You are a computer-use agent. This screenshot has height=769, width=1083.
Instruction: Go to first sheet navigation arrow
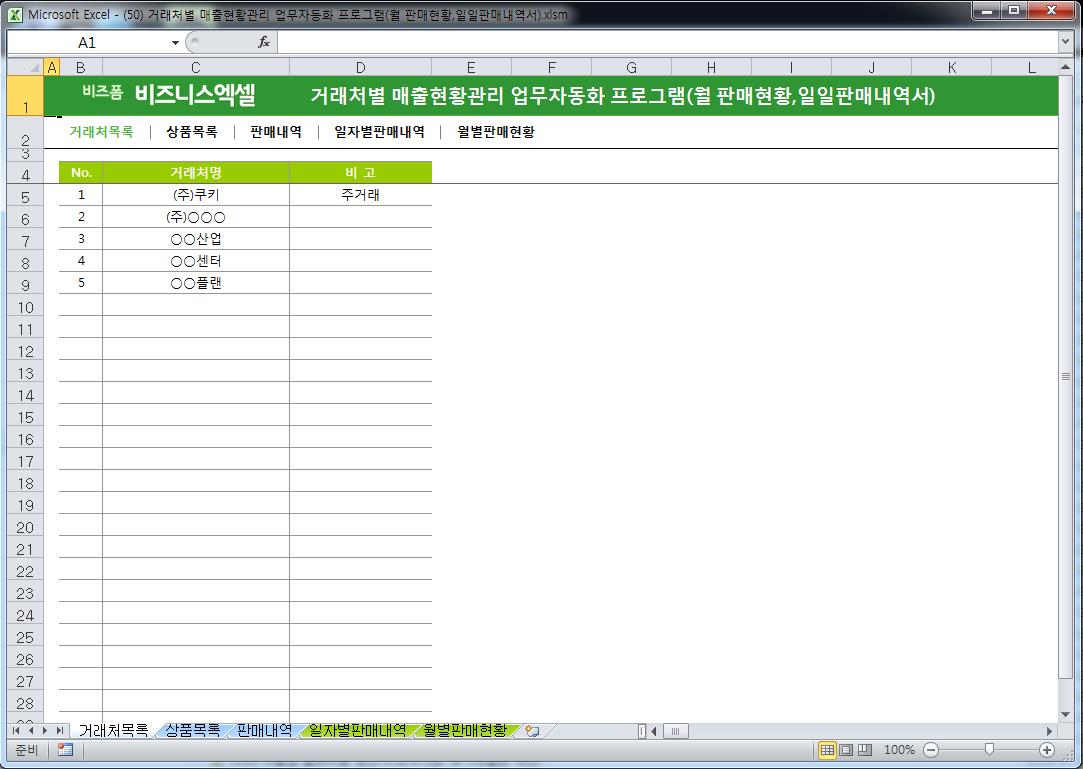(x=16, y=730)
